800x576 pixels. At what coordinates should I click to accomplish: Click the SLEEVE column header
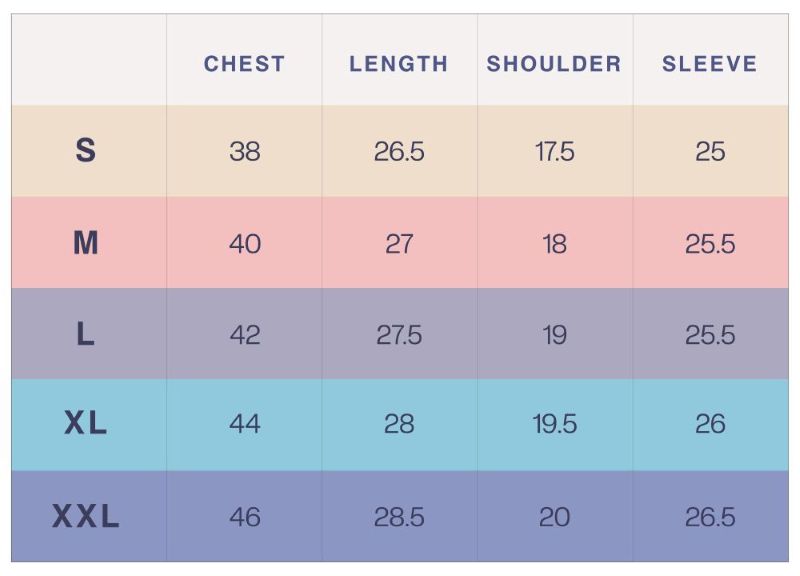tap(710, 64)
